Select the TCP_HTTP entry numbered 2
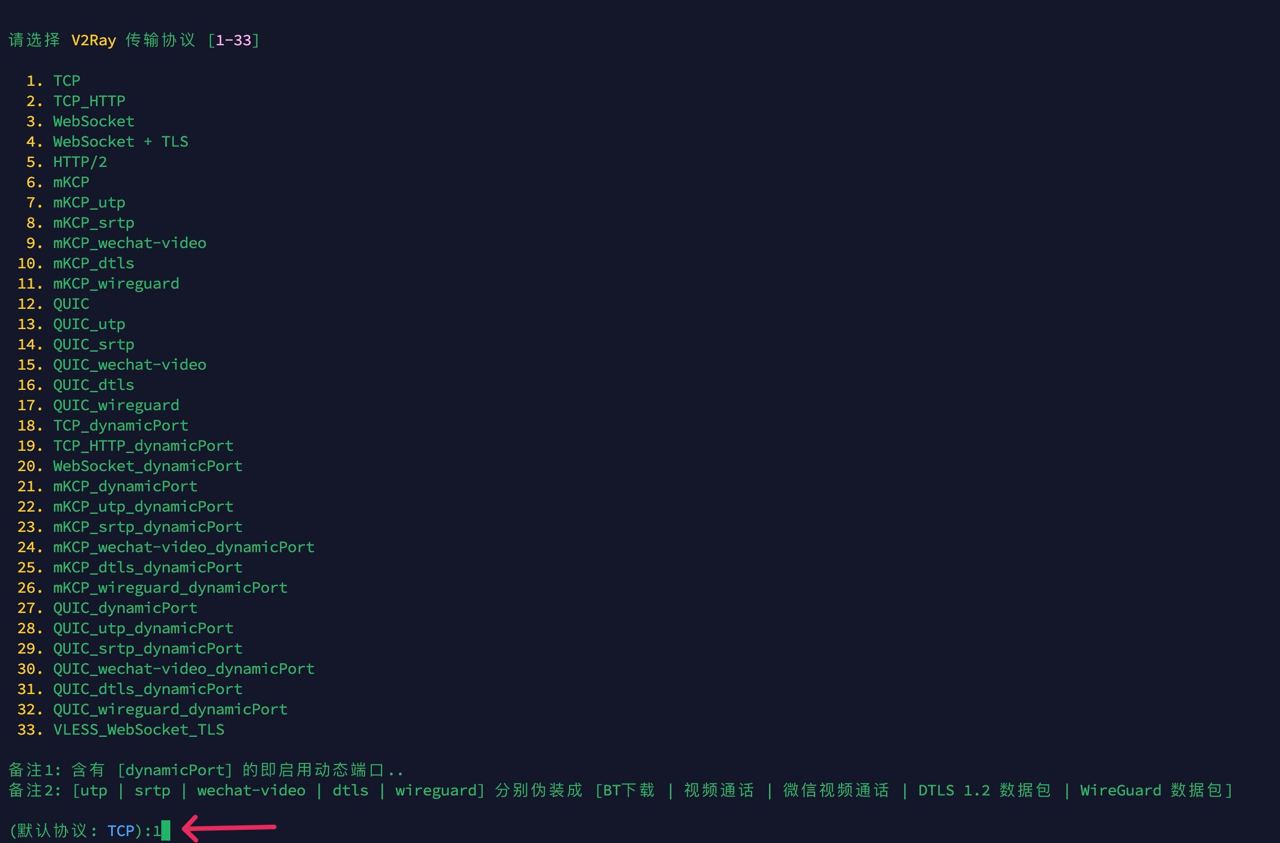1280x843 pixels. [x=89, y=101]
